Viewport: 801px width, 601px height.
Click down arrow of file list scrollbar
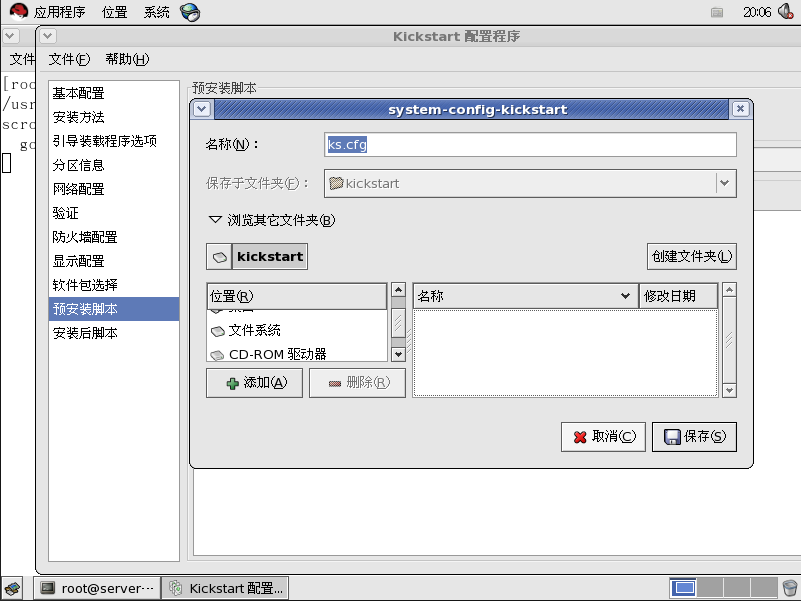729,390
